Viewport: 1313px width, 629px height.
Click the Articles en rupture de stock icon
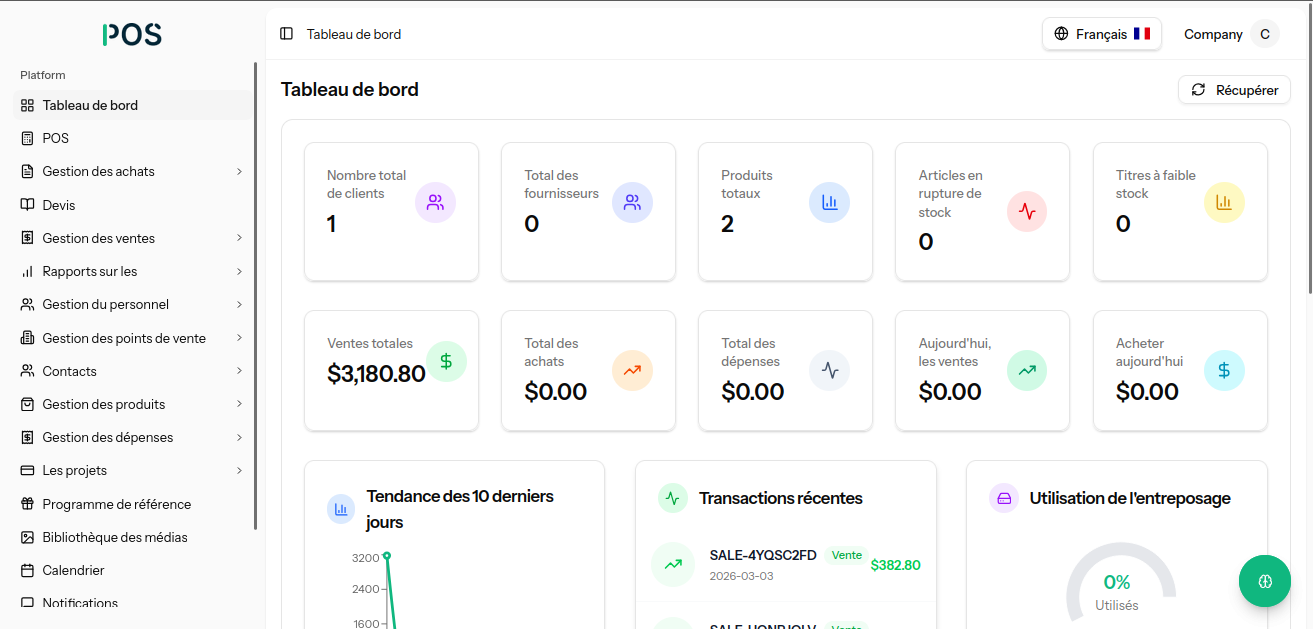[x=1027, y=212]
